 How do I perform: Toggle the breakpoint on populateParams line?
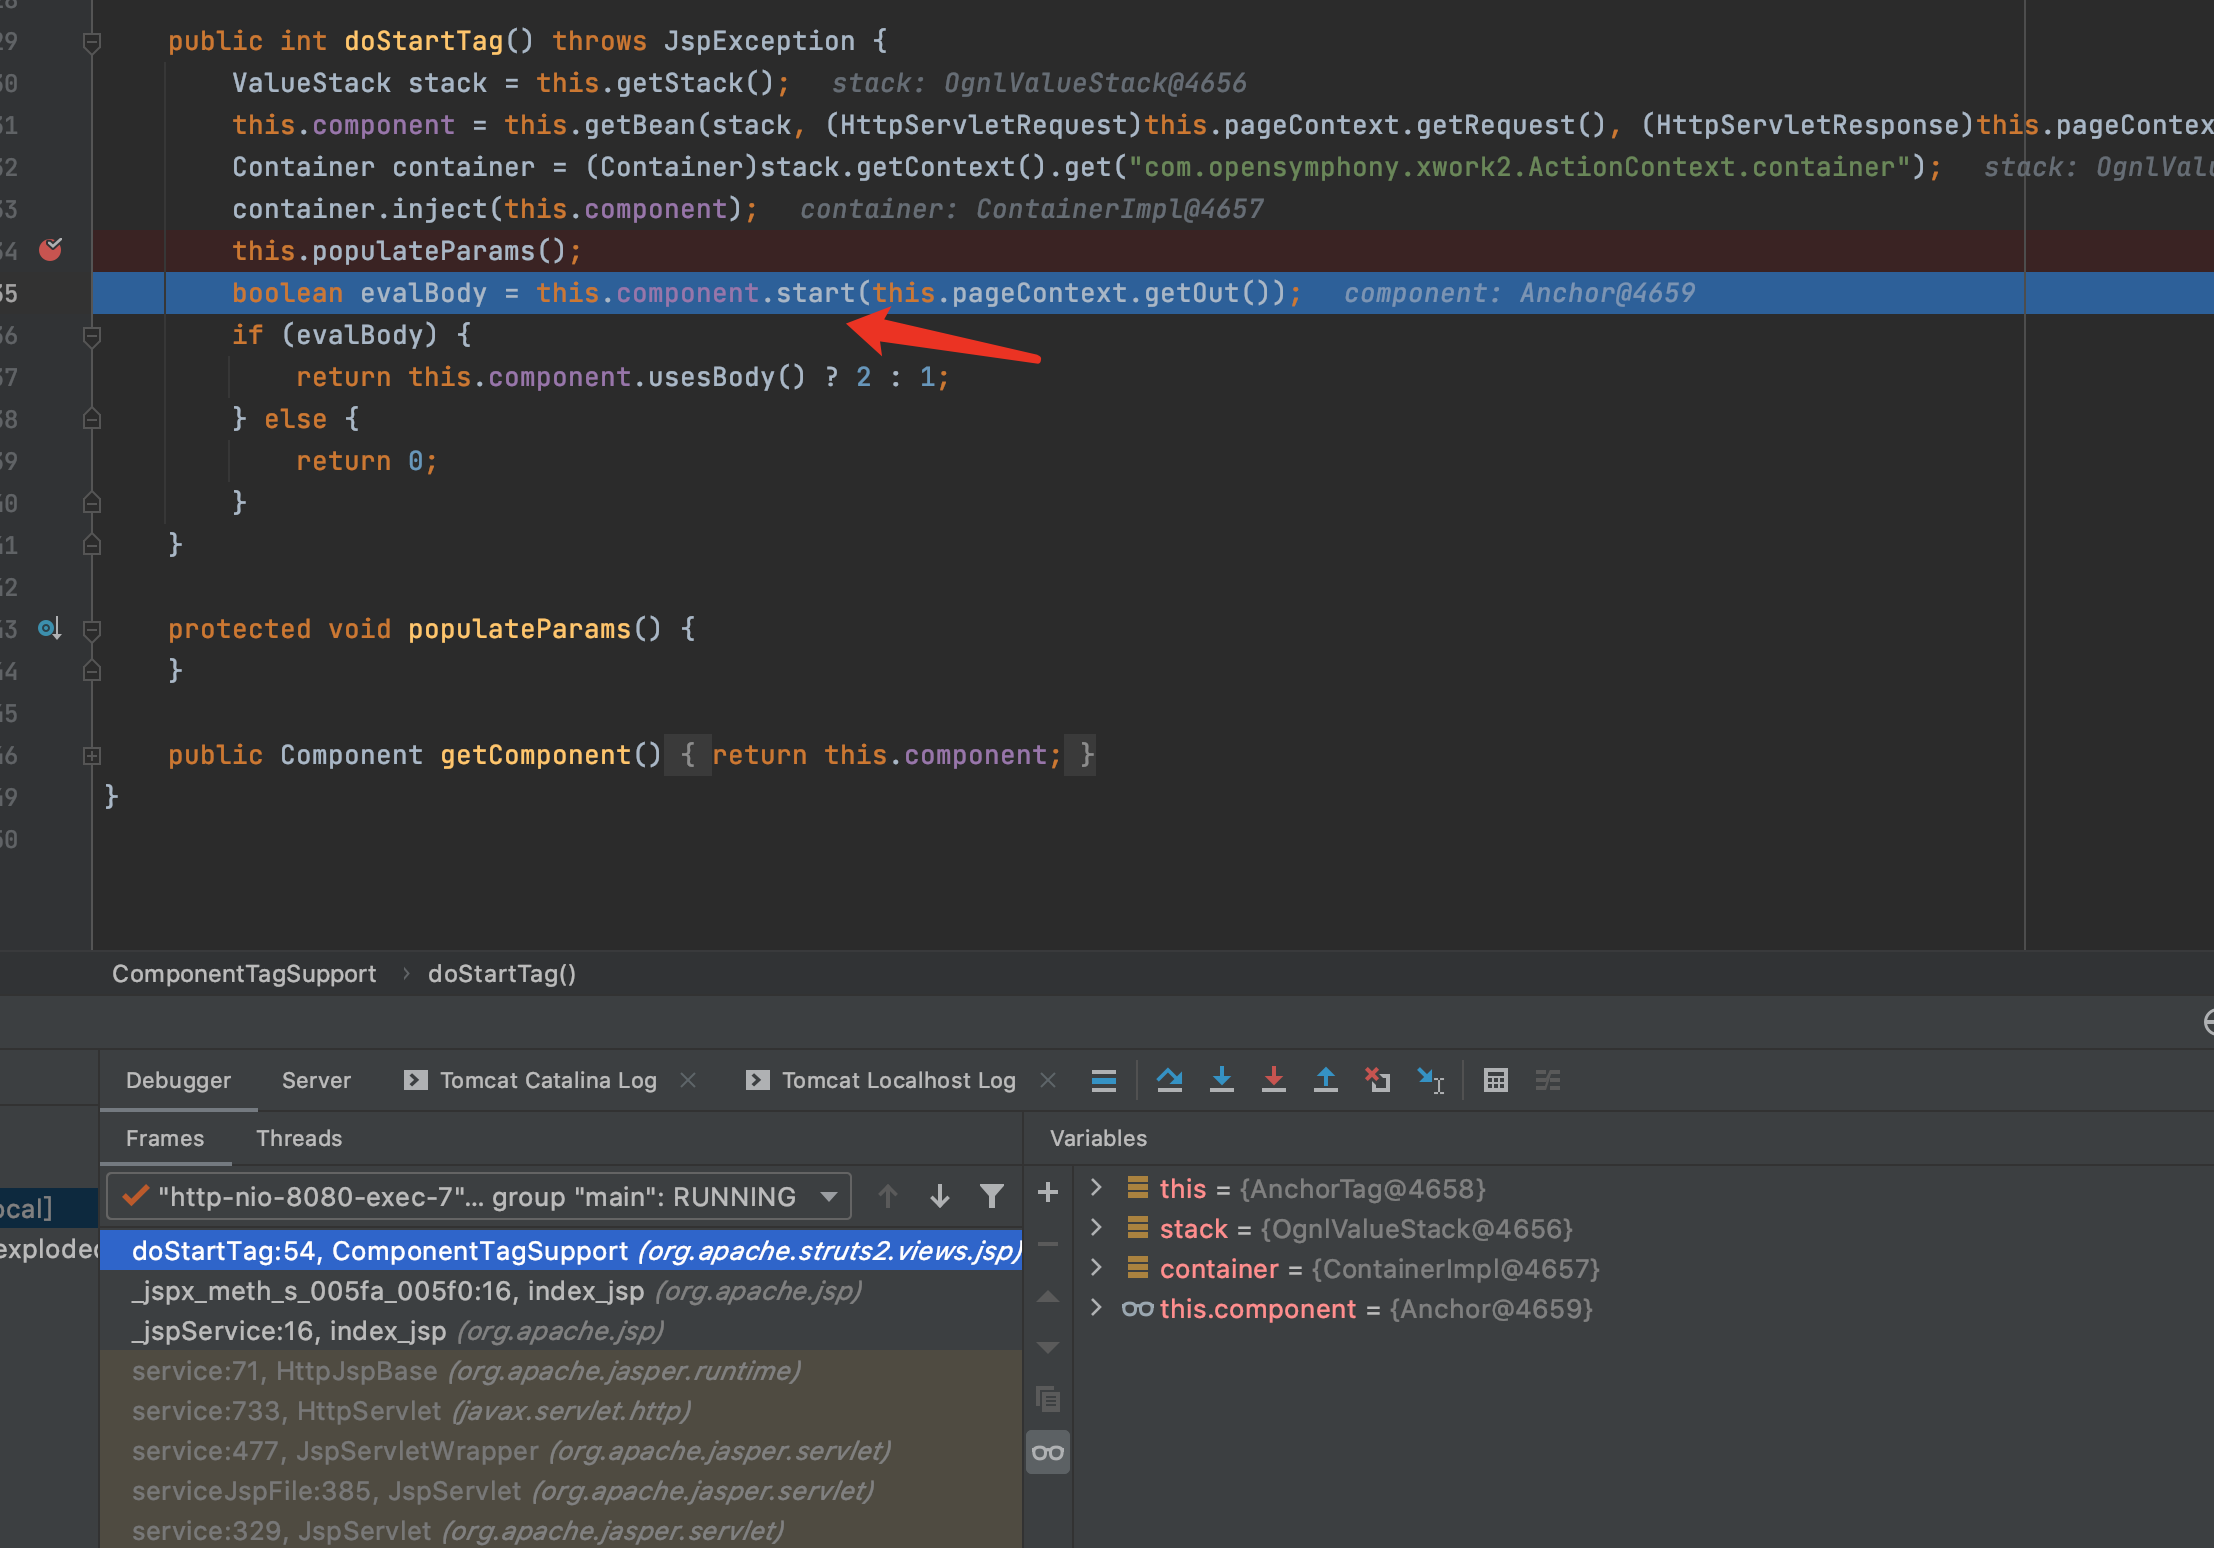50,250
